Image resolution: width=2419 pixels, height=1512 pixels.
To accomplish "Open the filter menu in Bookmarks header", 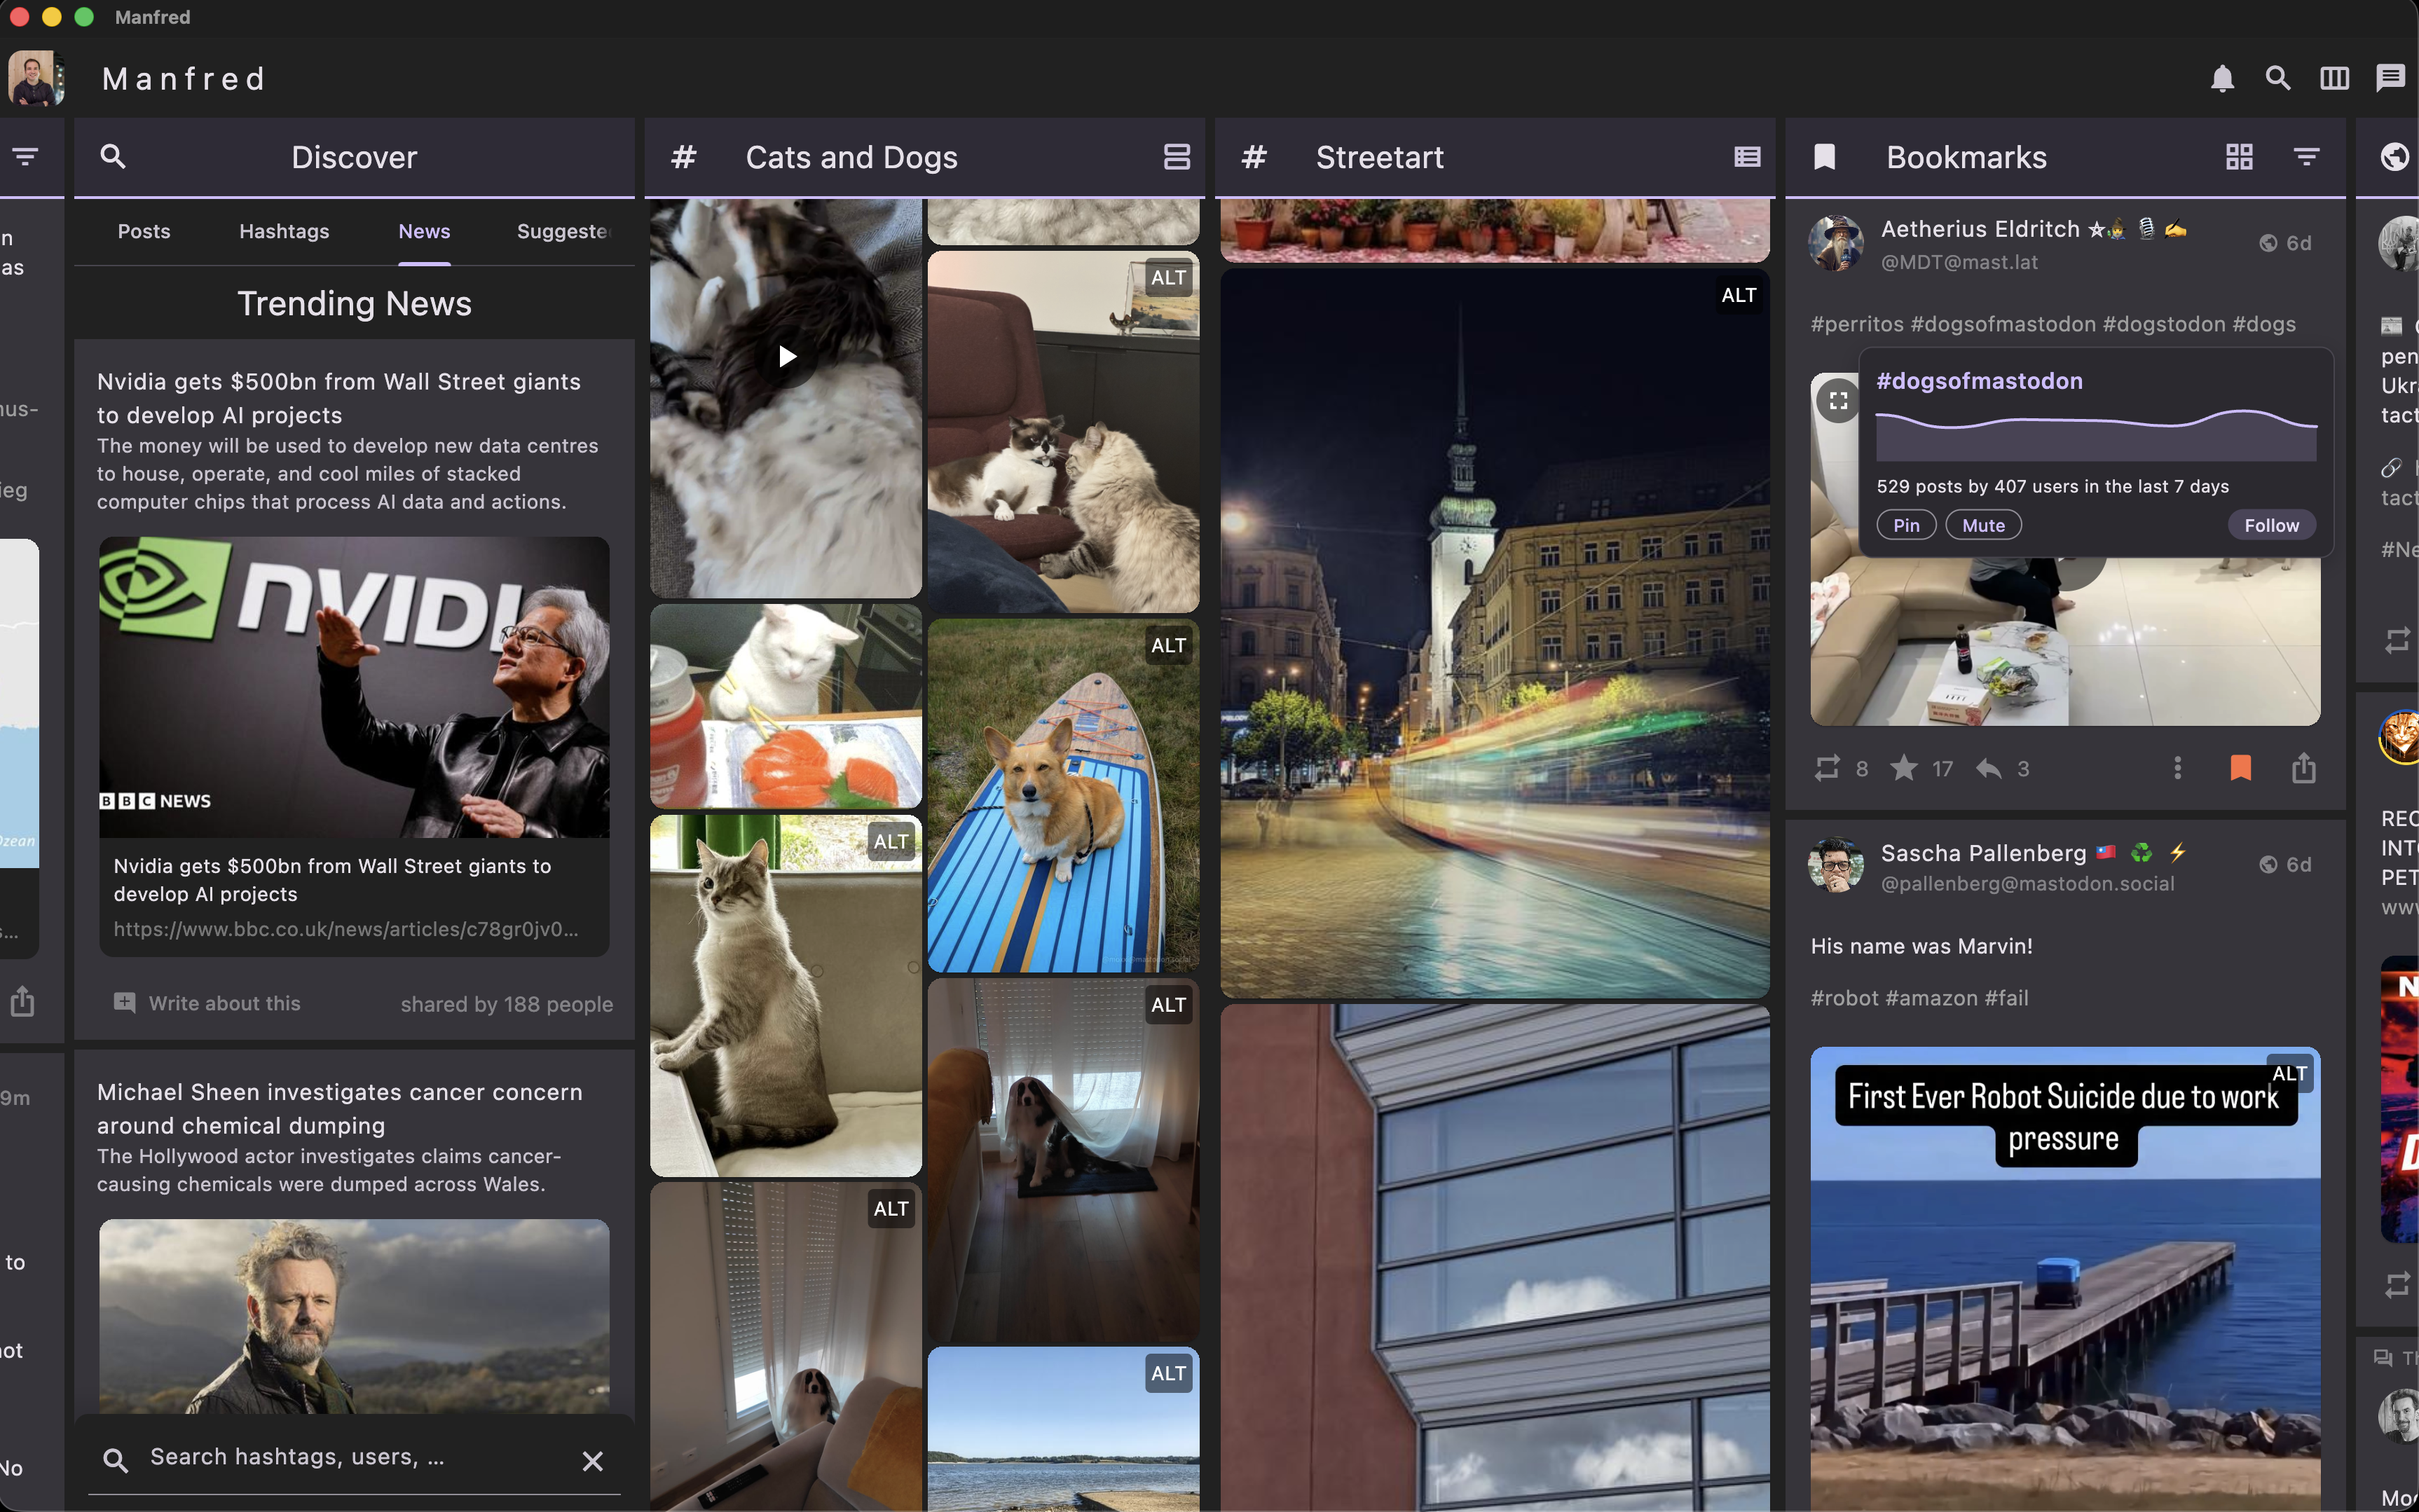I will [x=2306, y=157].
